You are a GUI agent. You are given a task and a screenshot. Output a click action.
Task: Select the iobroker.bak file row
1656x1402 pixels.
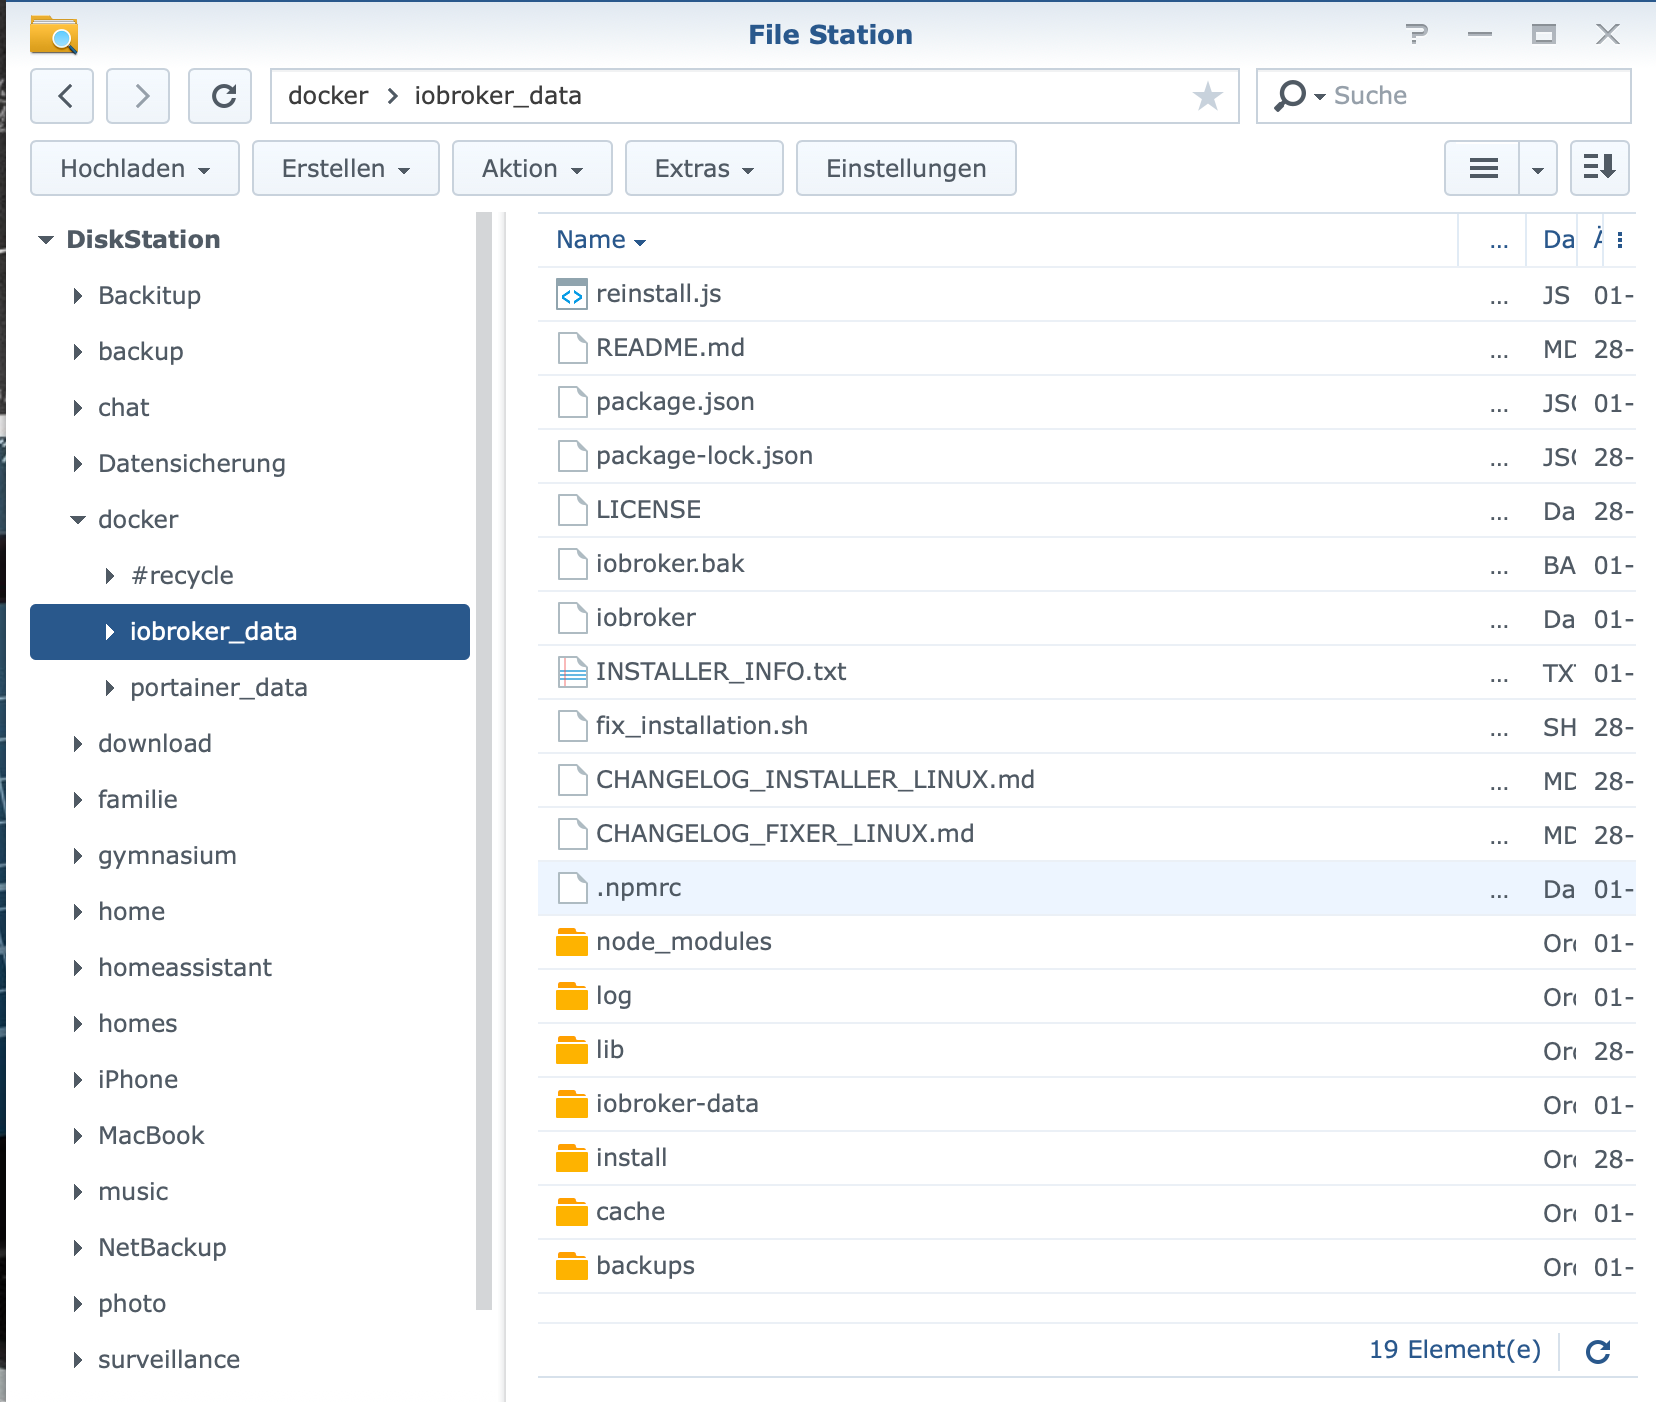point(1086,564)
